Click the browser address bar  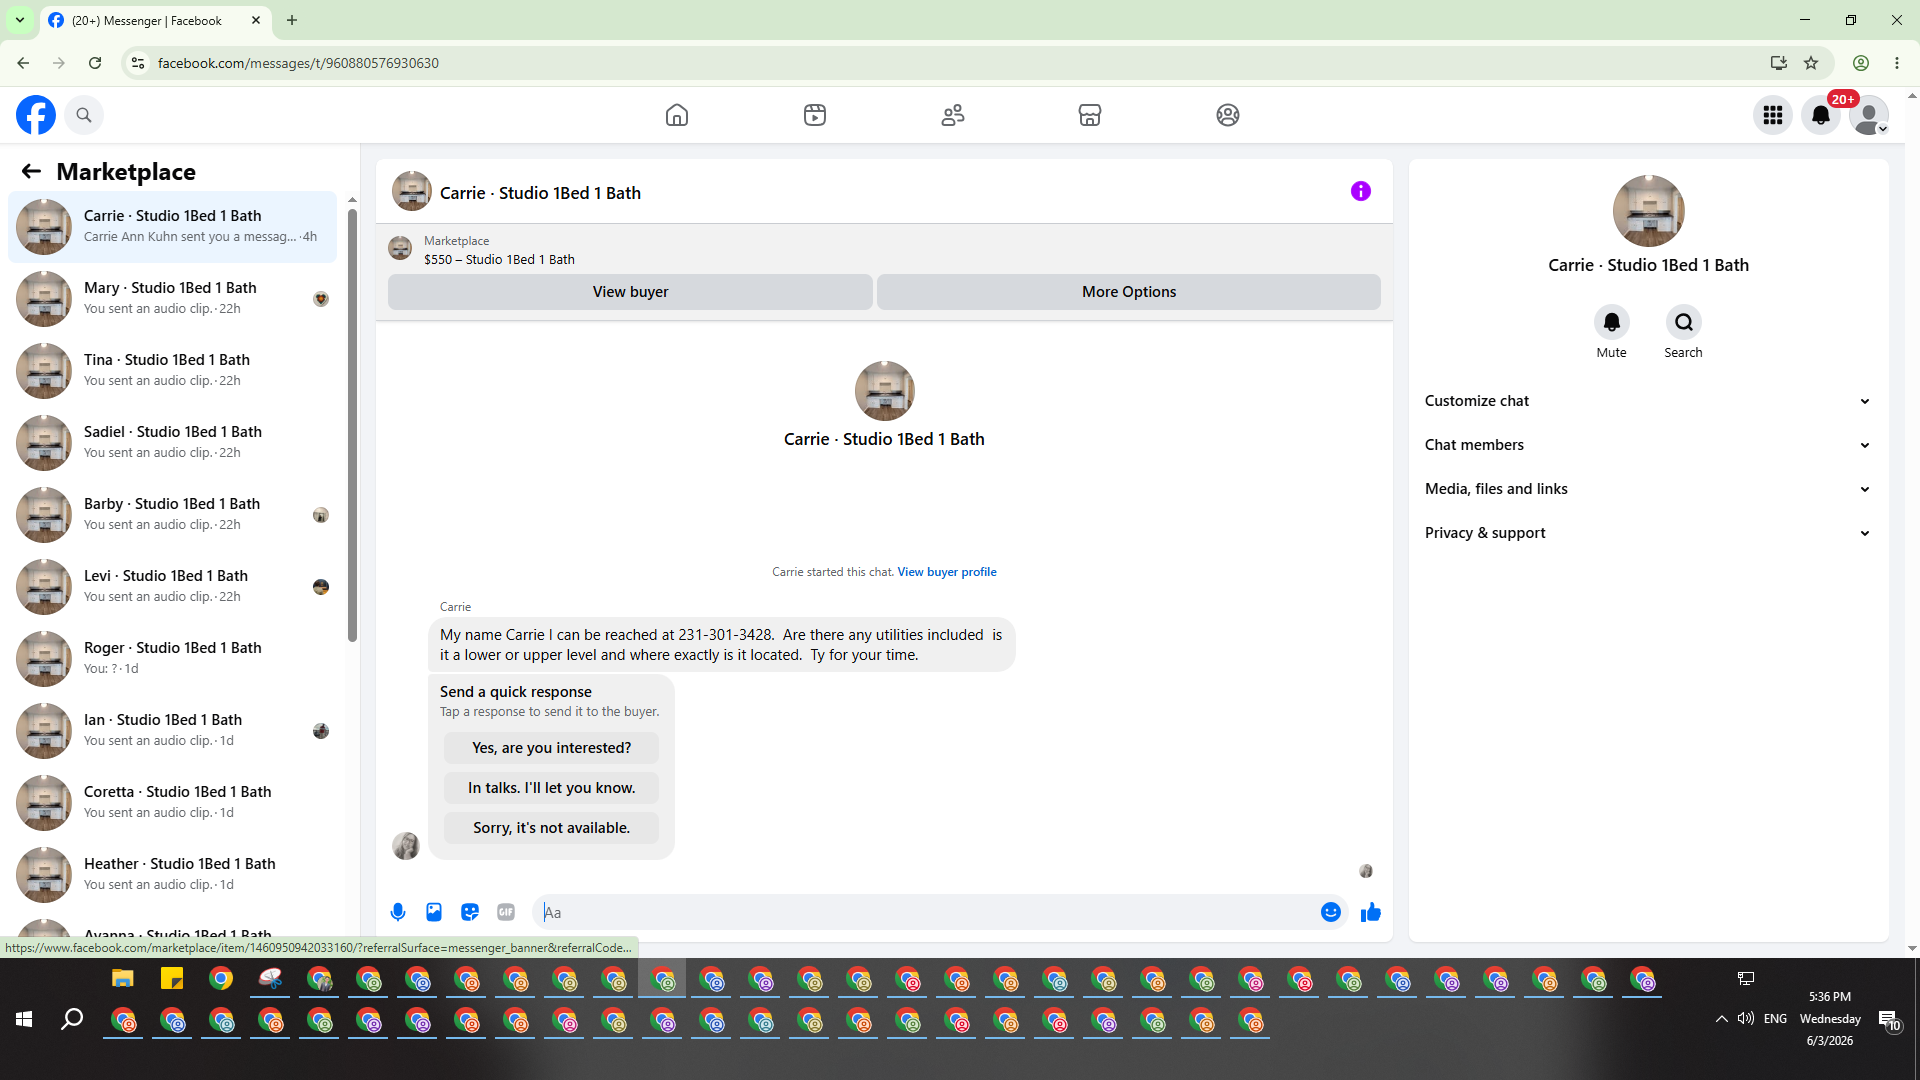click(950, 63)
